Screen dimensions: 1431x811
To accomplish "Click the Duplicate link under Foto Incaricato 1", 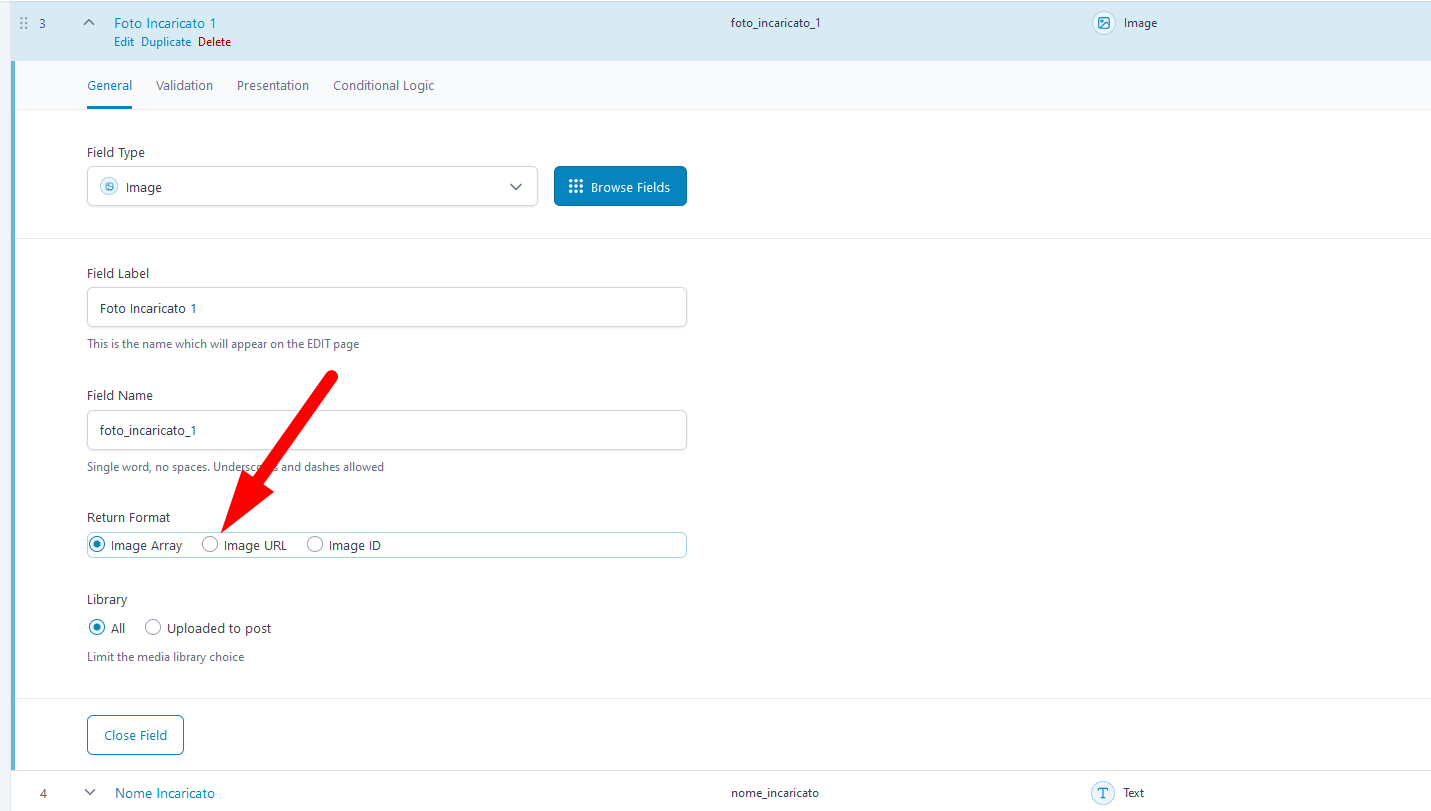I will pyautogui.click(x=166, y=42).
